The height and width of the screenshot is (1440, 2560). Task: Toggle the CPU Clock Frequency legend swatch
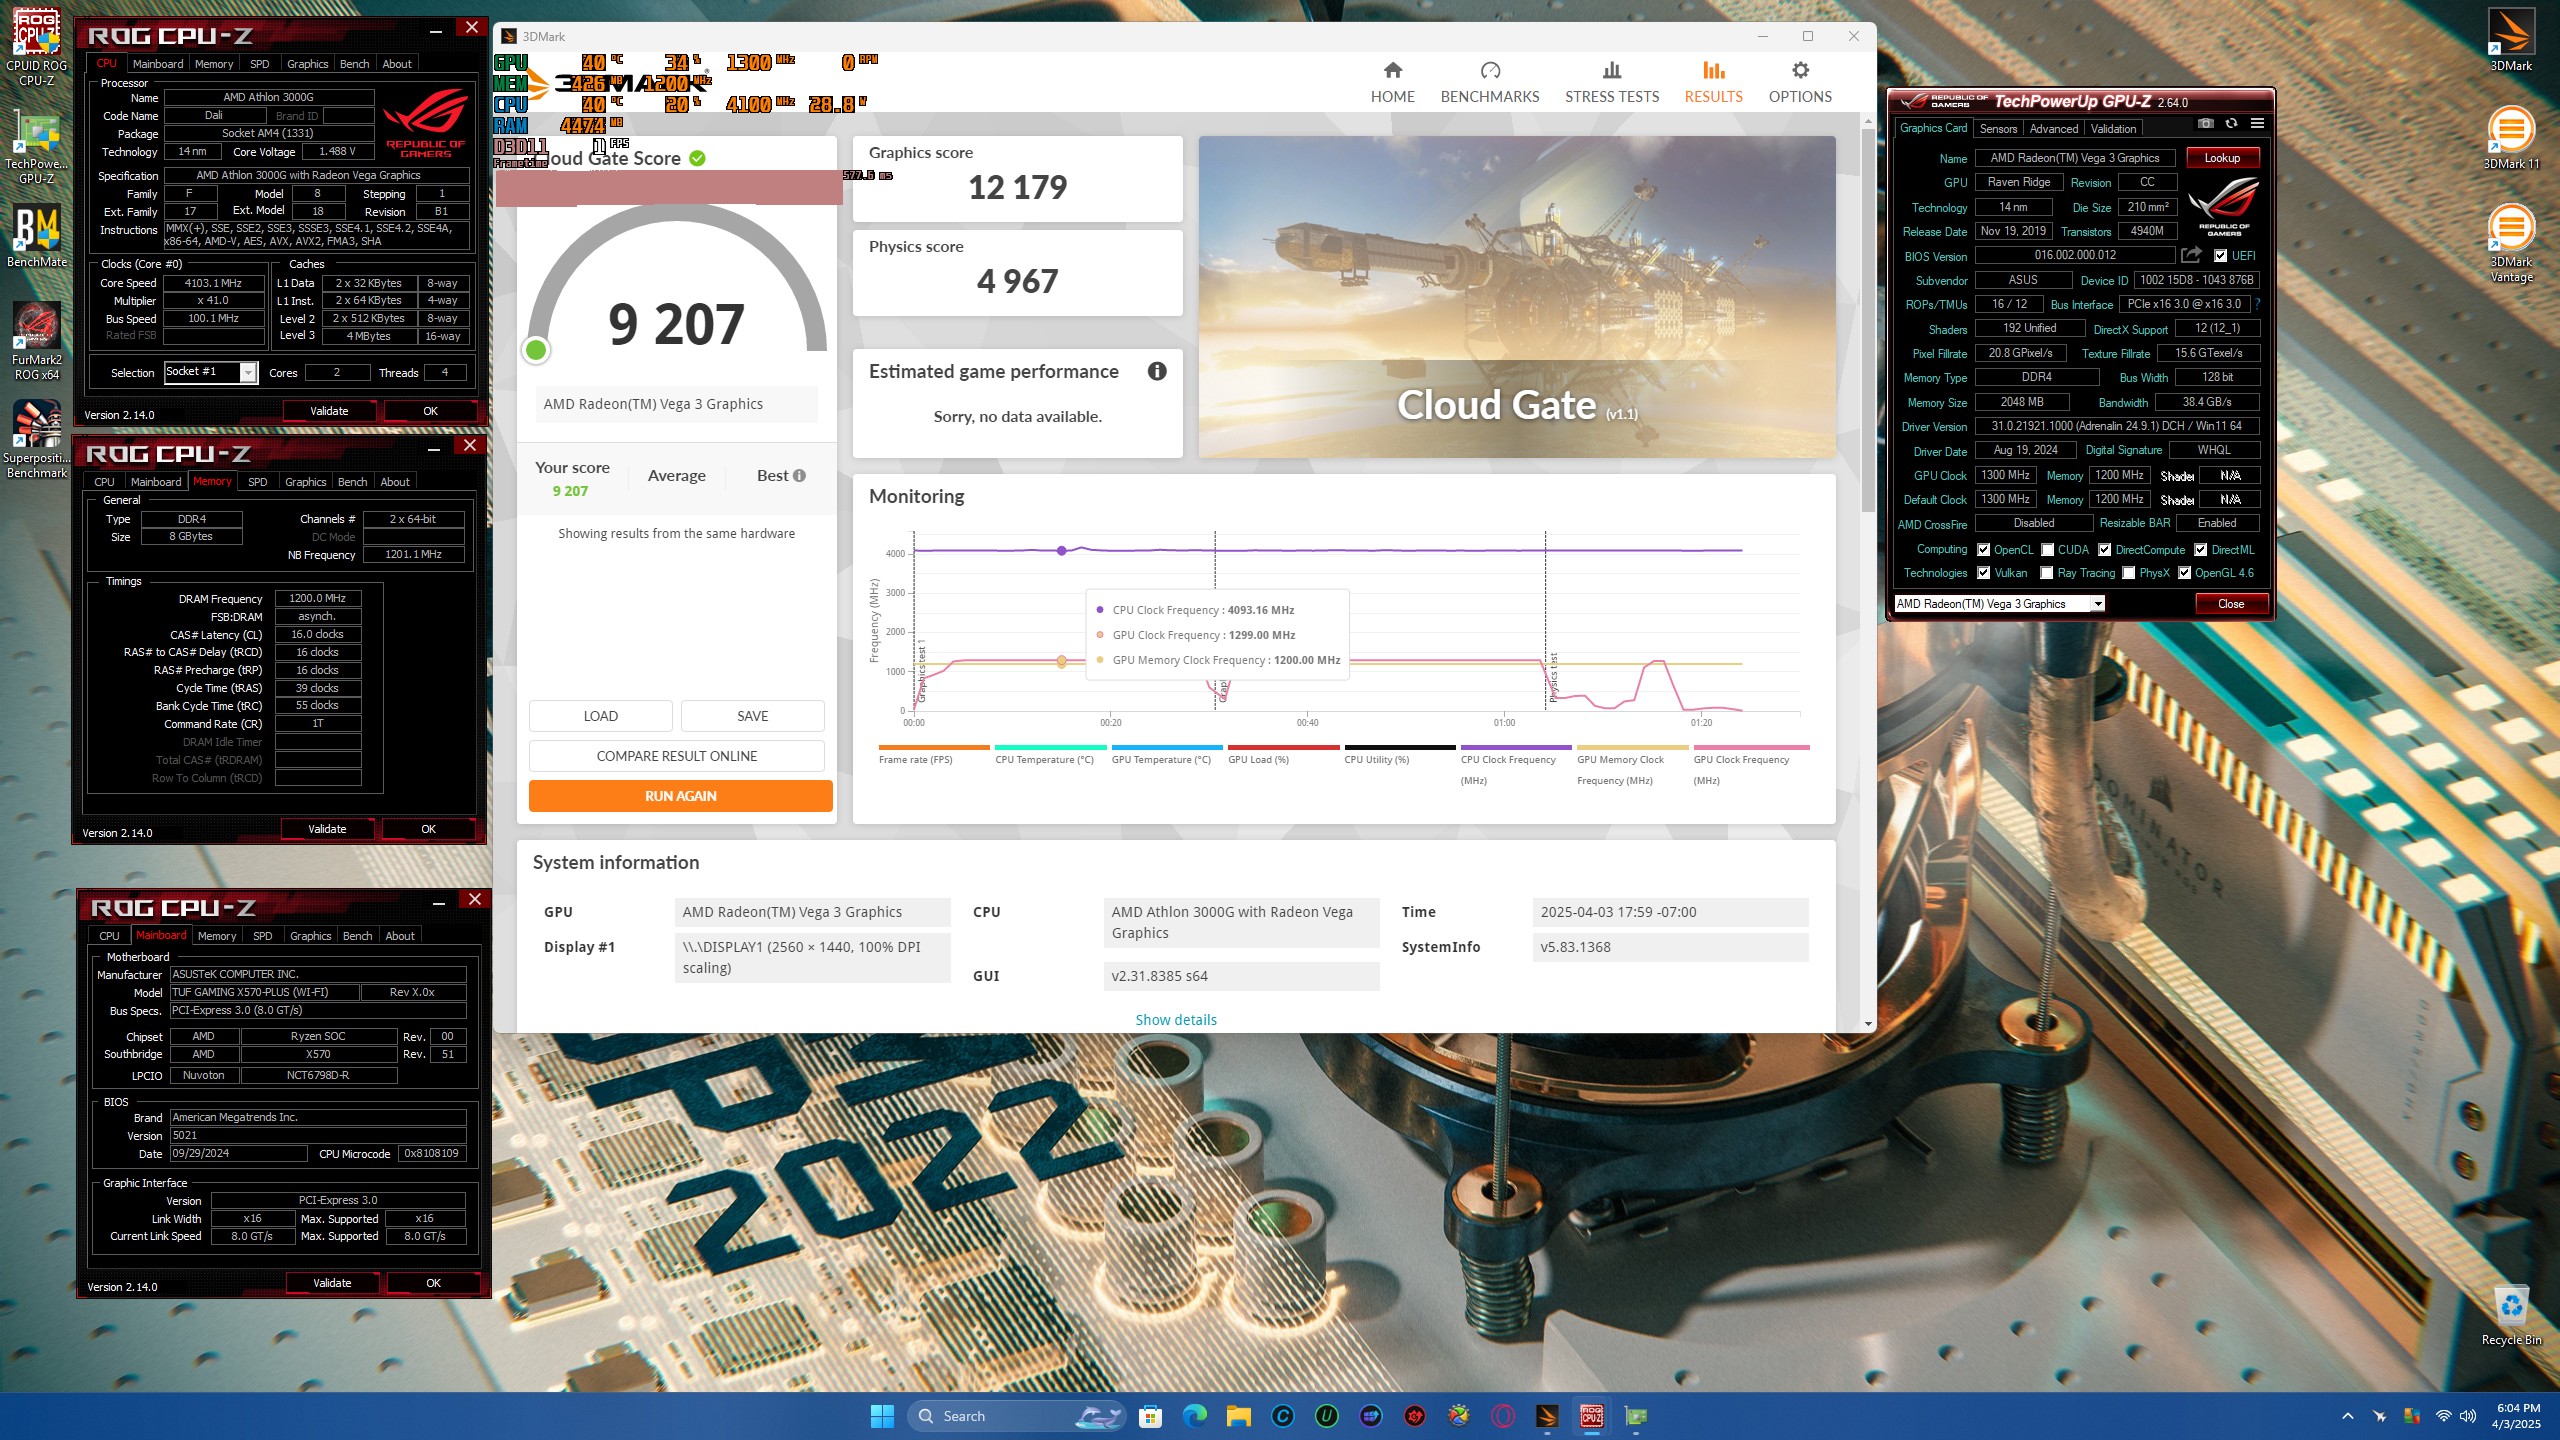pos(1515,747)
